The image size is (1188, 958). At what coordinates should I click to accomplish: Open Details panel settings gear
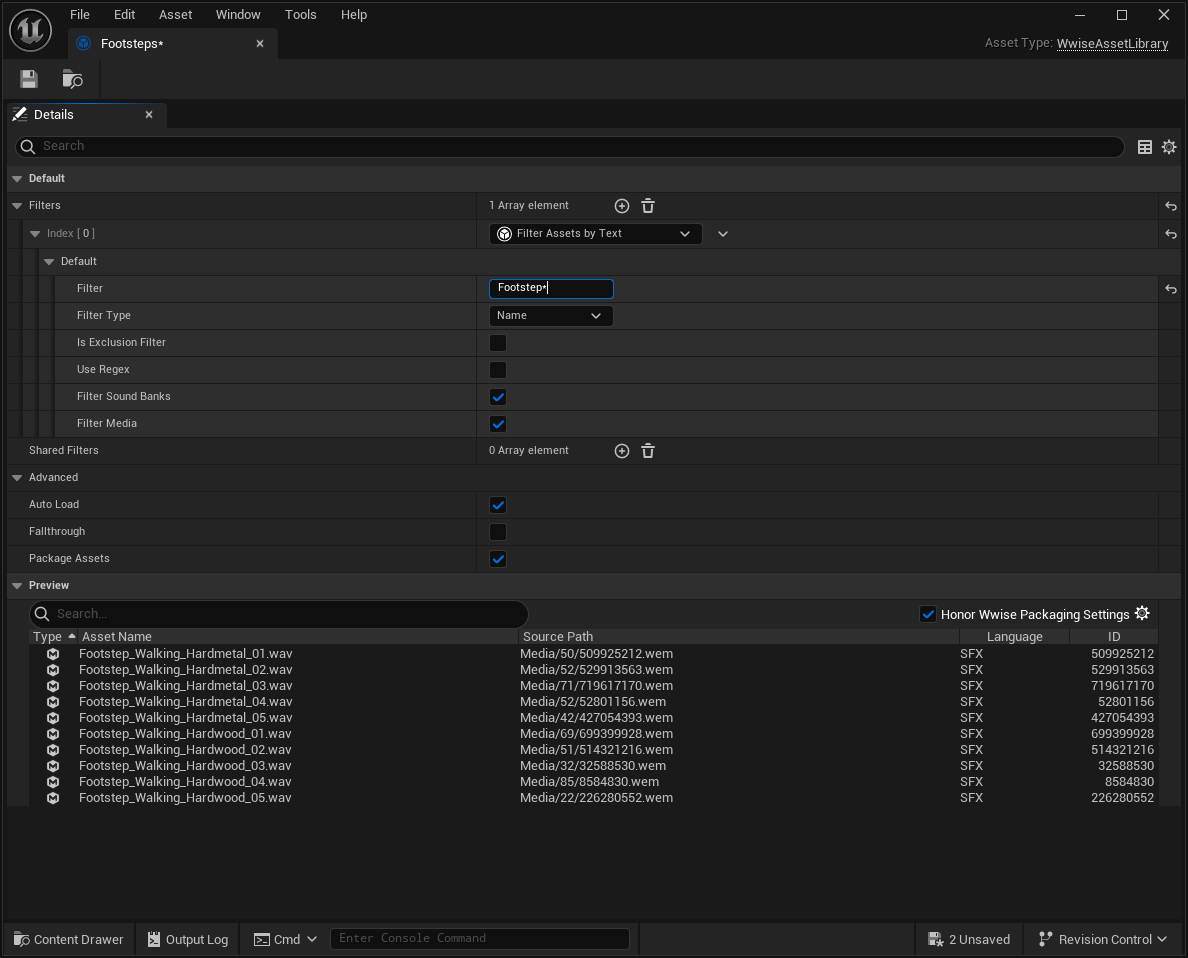pyautogui.click(x=1169, y=147)
